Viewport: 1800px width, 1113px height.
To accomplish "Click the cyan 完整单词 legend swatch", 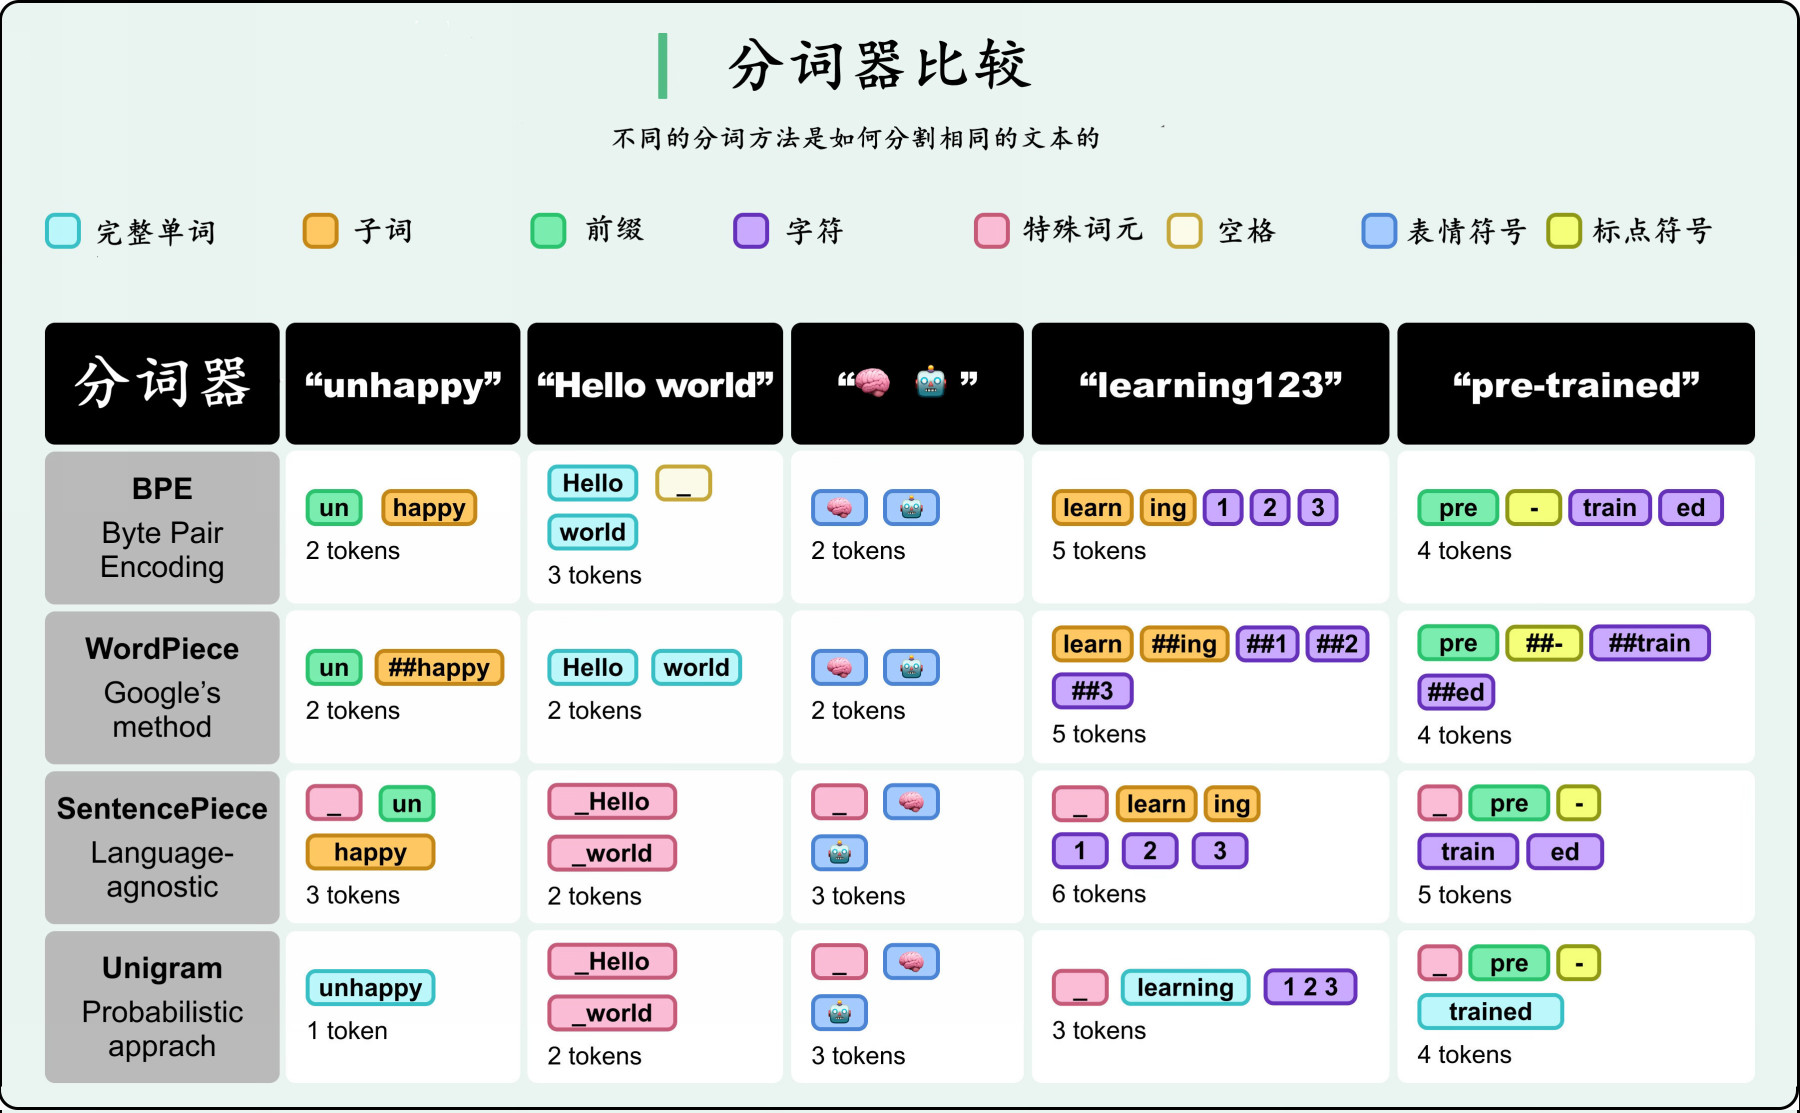I will [x=63, y=231].
